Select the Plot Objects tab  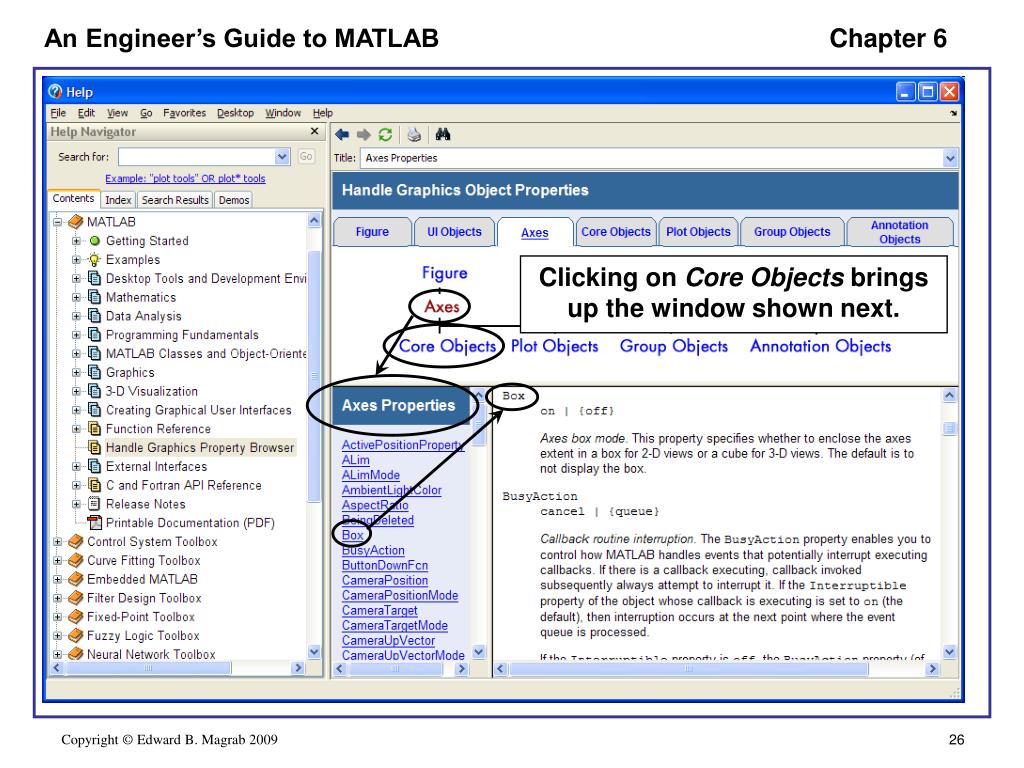coord(698,232)
